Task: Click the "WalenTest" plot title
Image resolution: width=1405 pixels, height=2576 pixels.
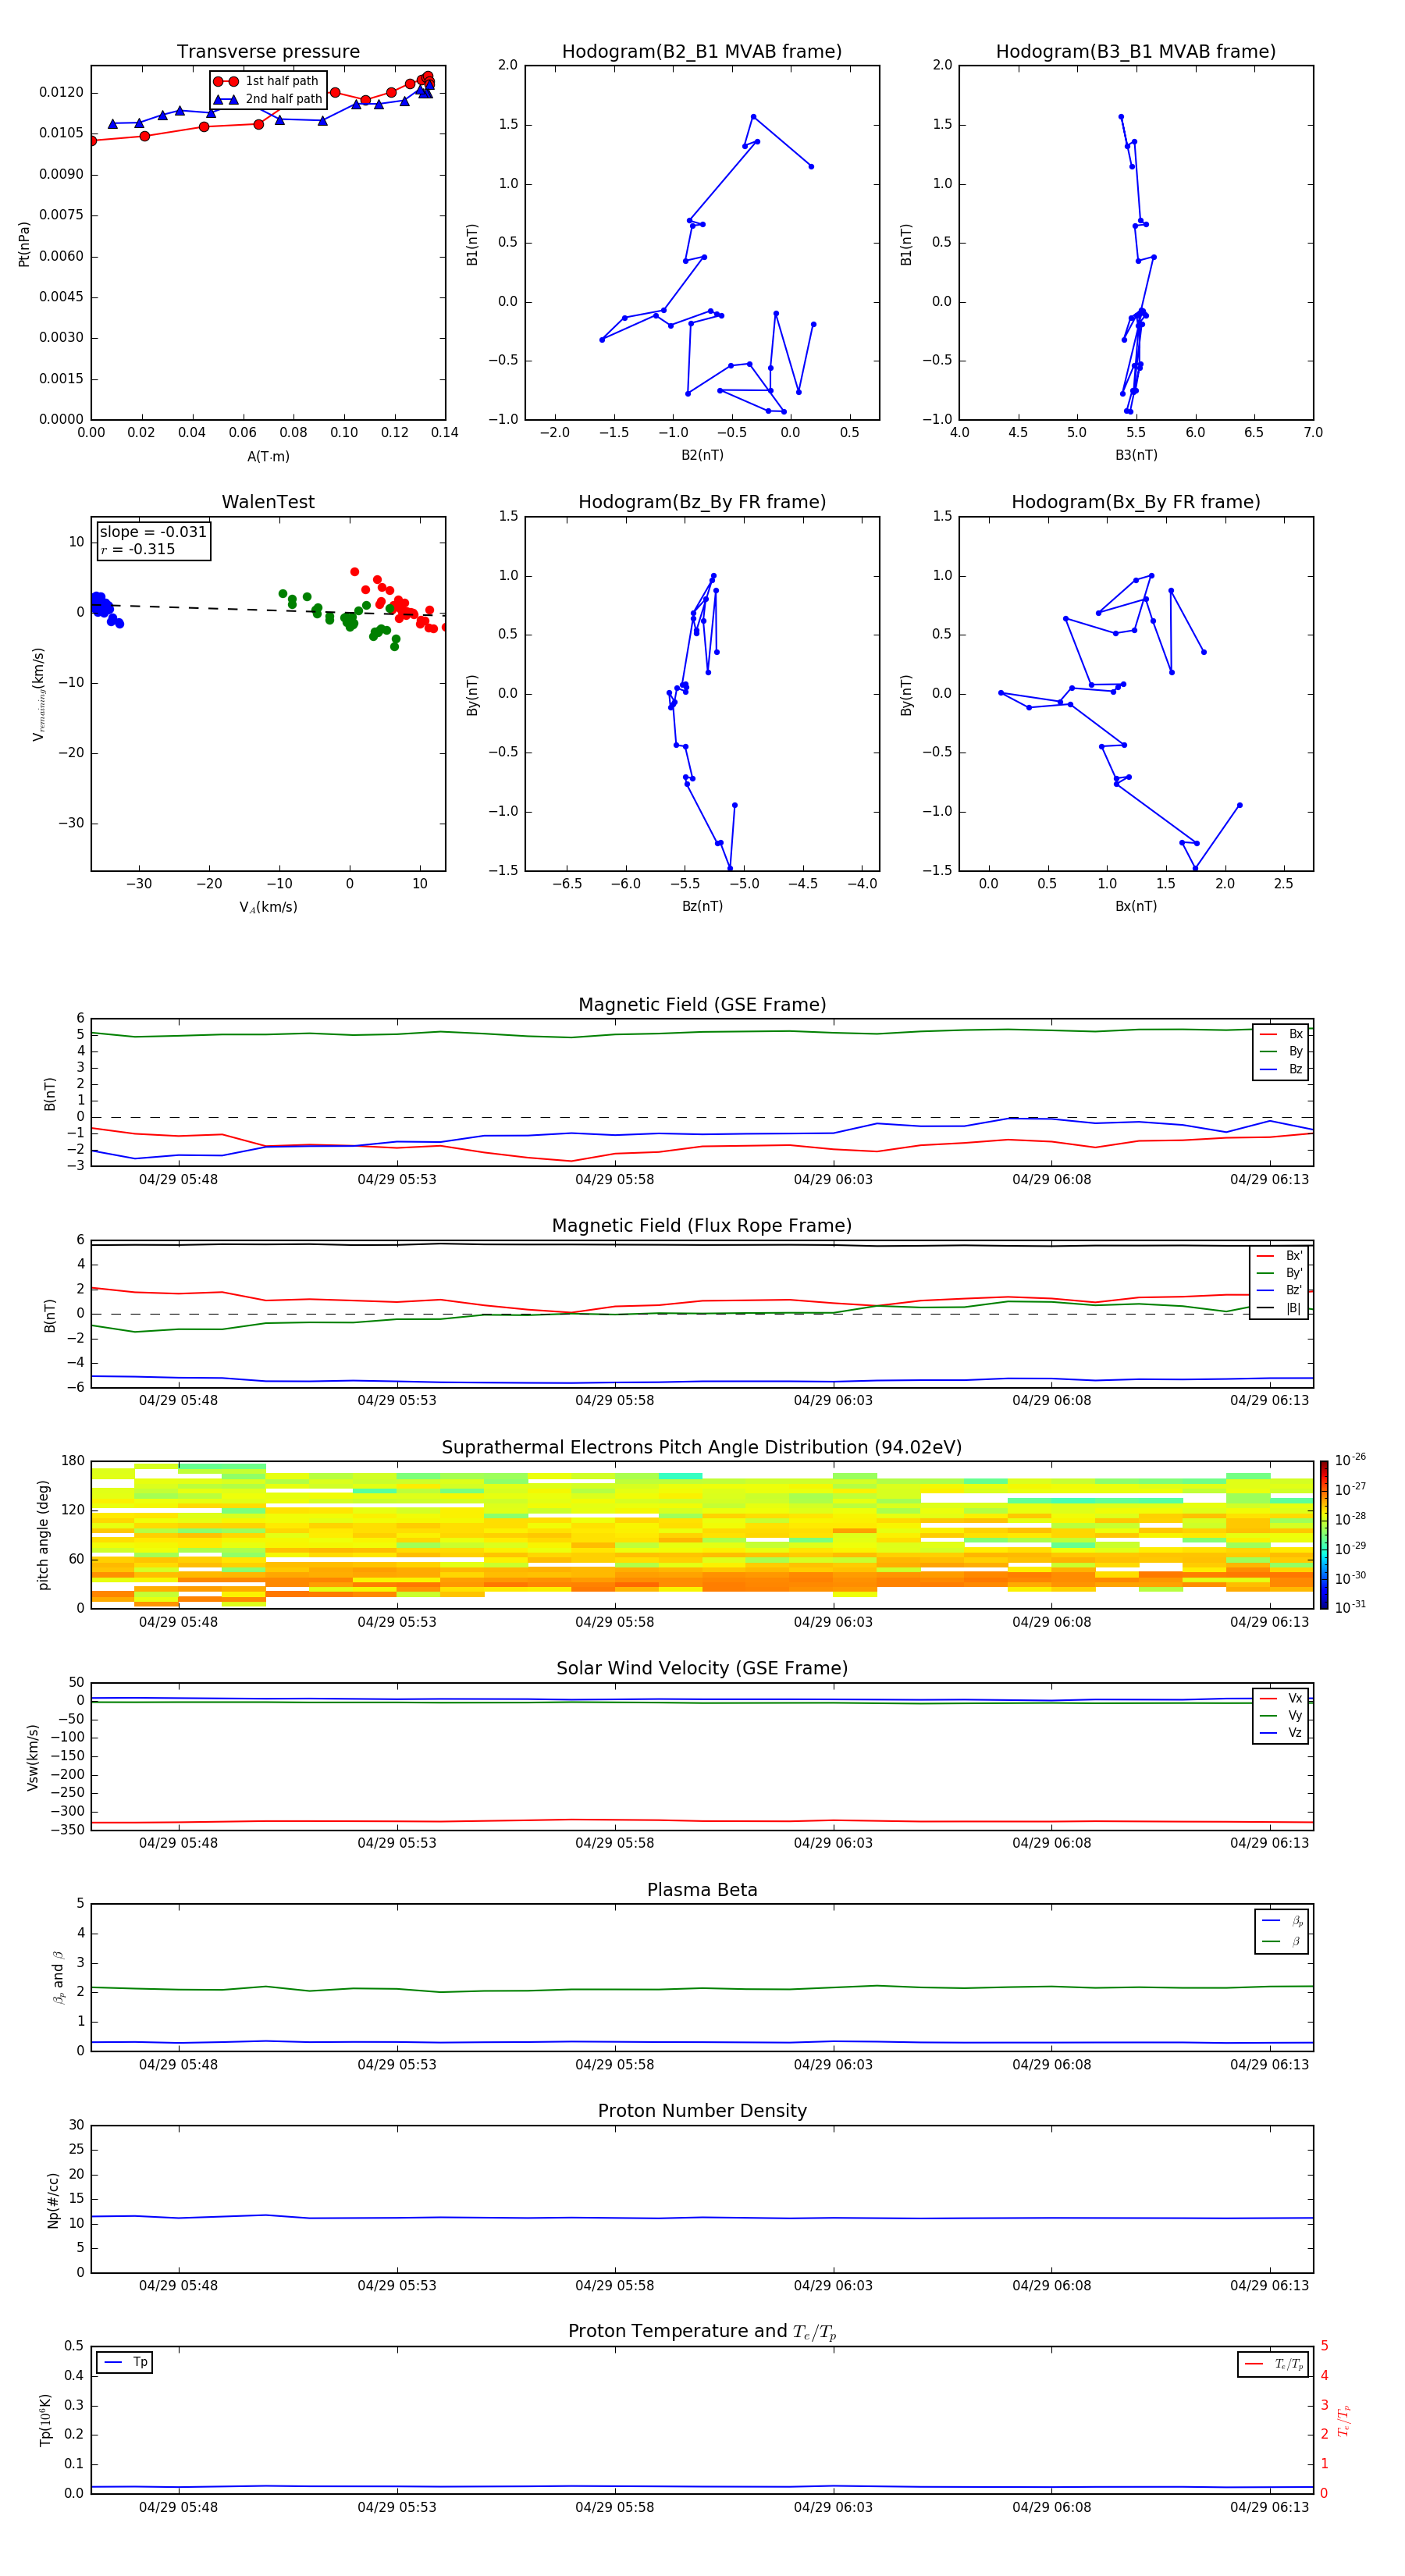Action: pos(268,502)
